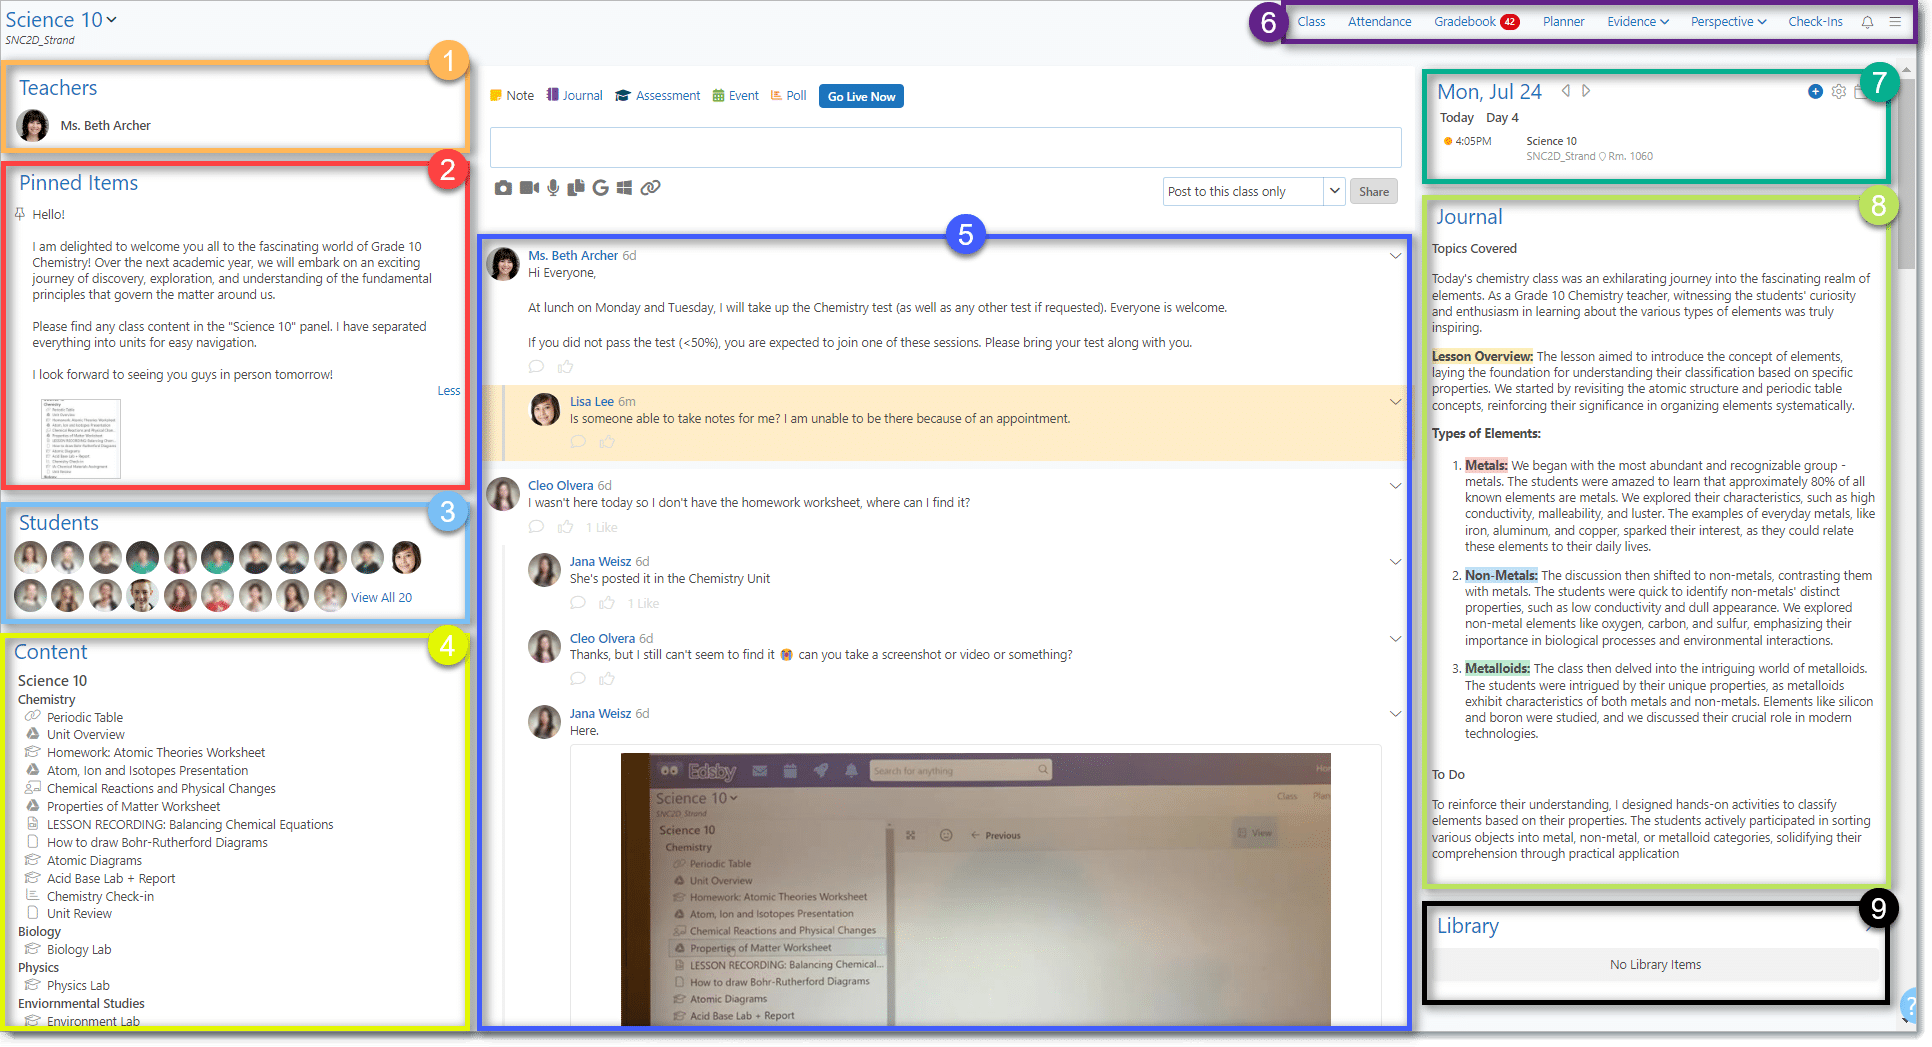Expand the Perspective menu
Screen dimensions: 1932x1047
1728,22
